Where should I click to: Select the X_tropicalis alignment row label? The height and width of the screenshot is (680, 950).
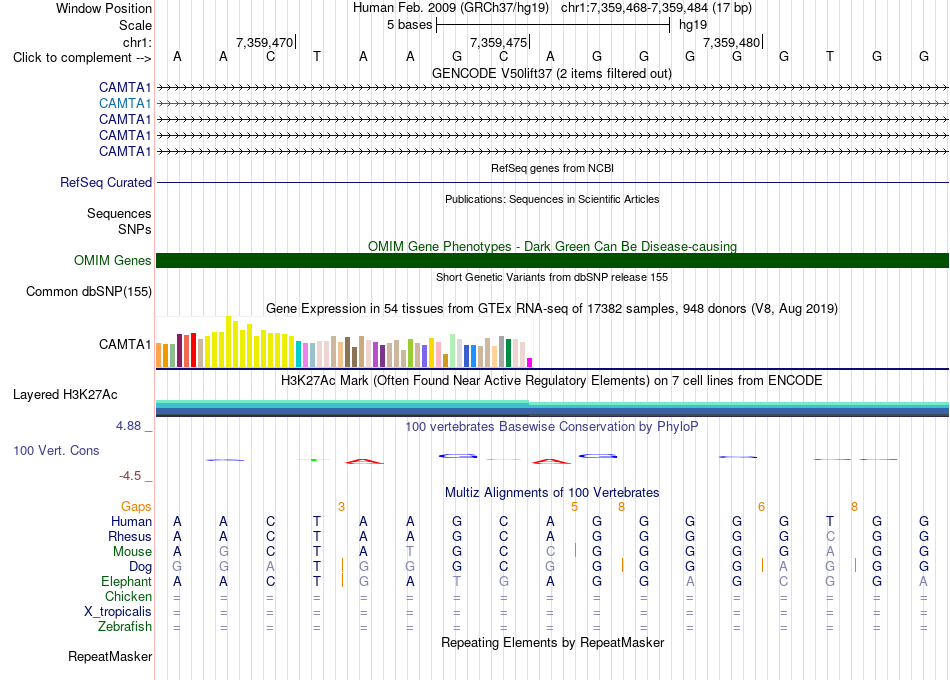pos(118,612)
